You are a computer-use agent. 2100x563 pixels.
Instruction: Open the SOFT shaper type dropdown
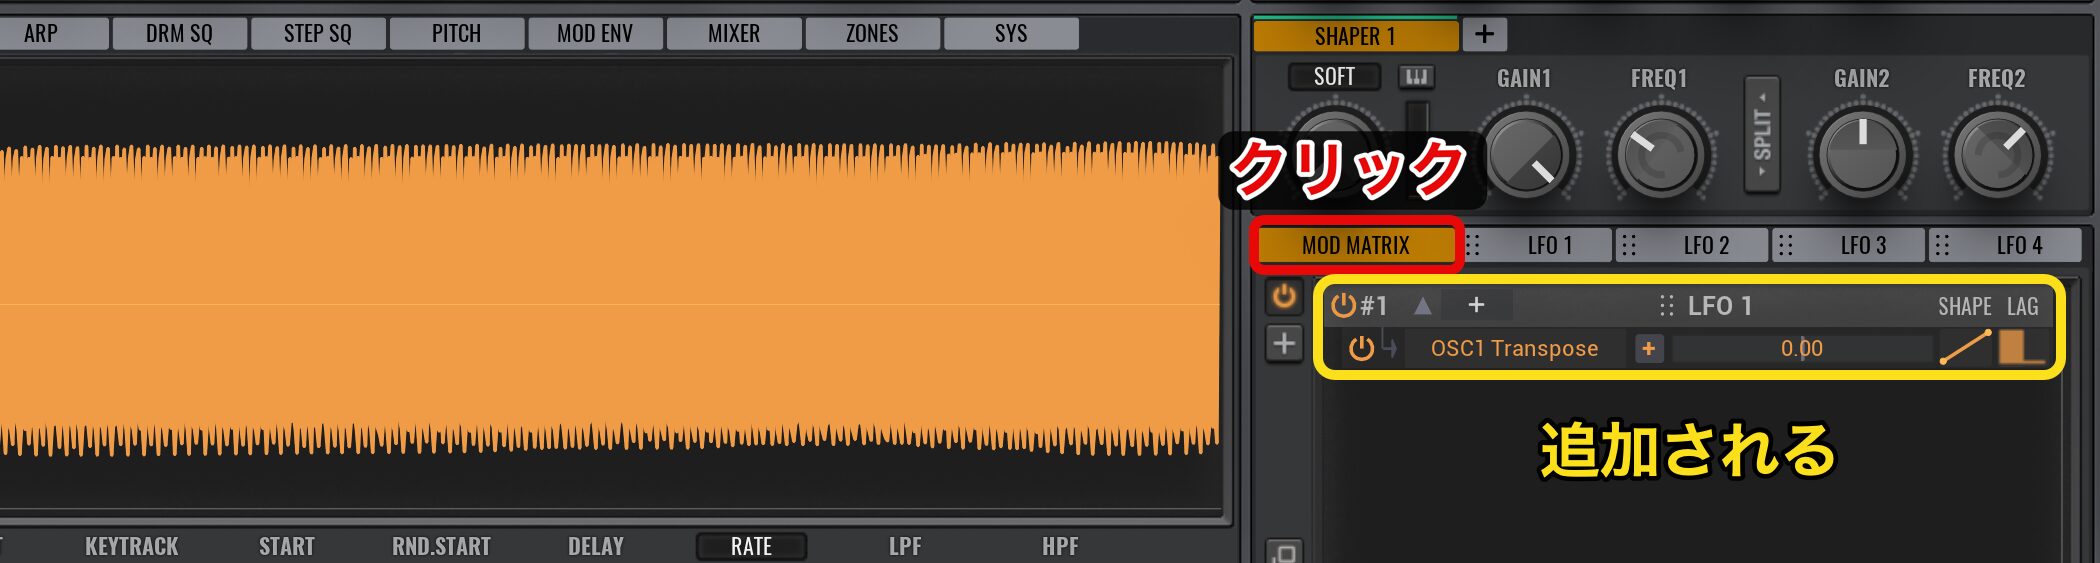[1334, 77]
